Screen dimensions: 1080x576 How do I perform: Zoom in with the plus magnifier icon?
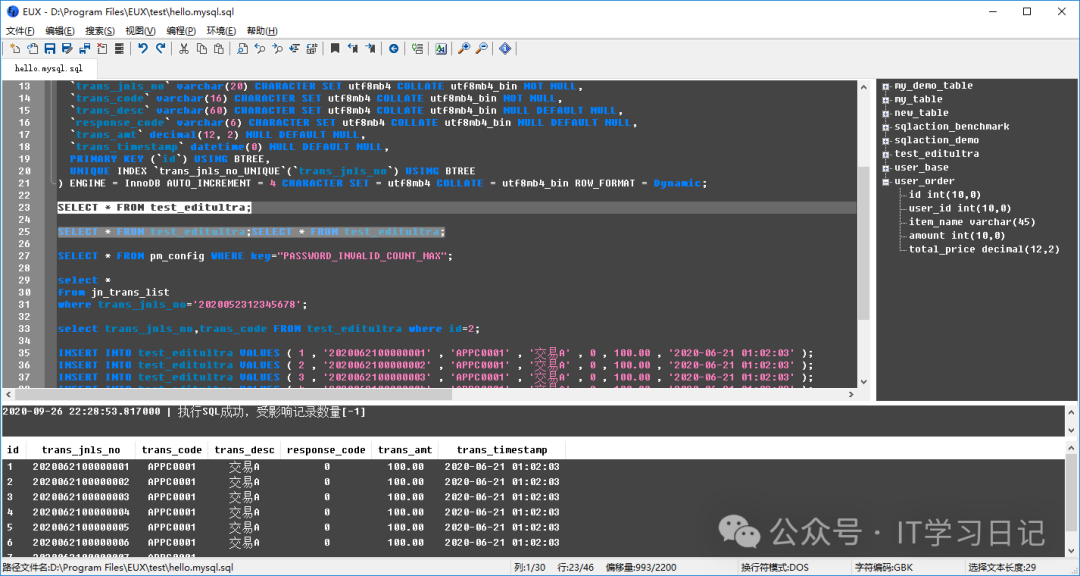pyautogui.click(x=464, y=48)
